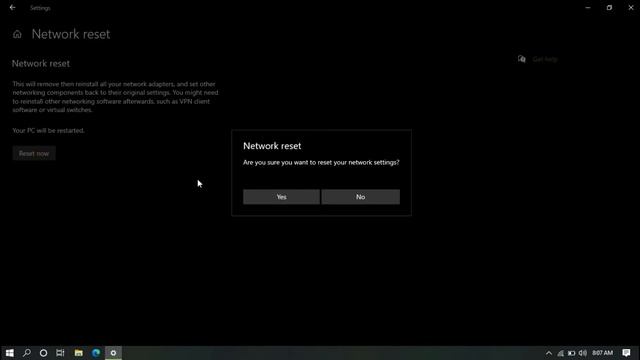Restore down the Settings window
The height and width of the screenshot is (360, 640).
point(609,7)
